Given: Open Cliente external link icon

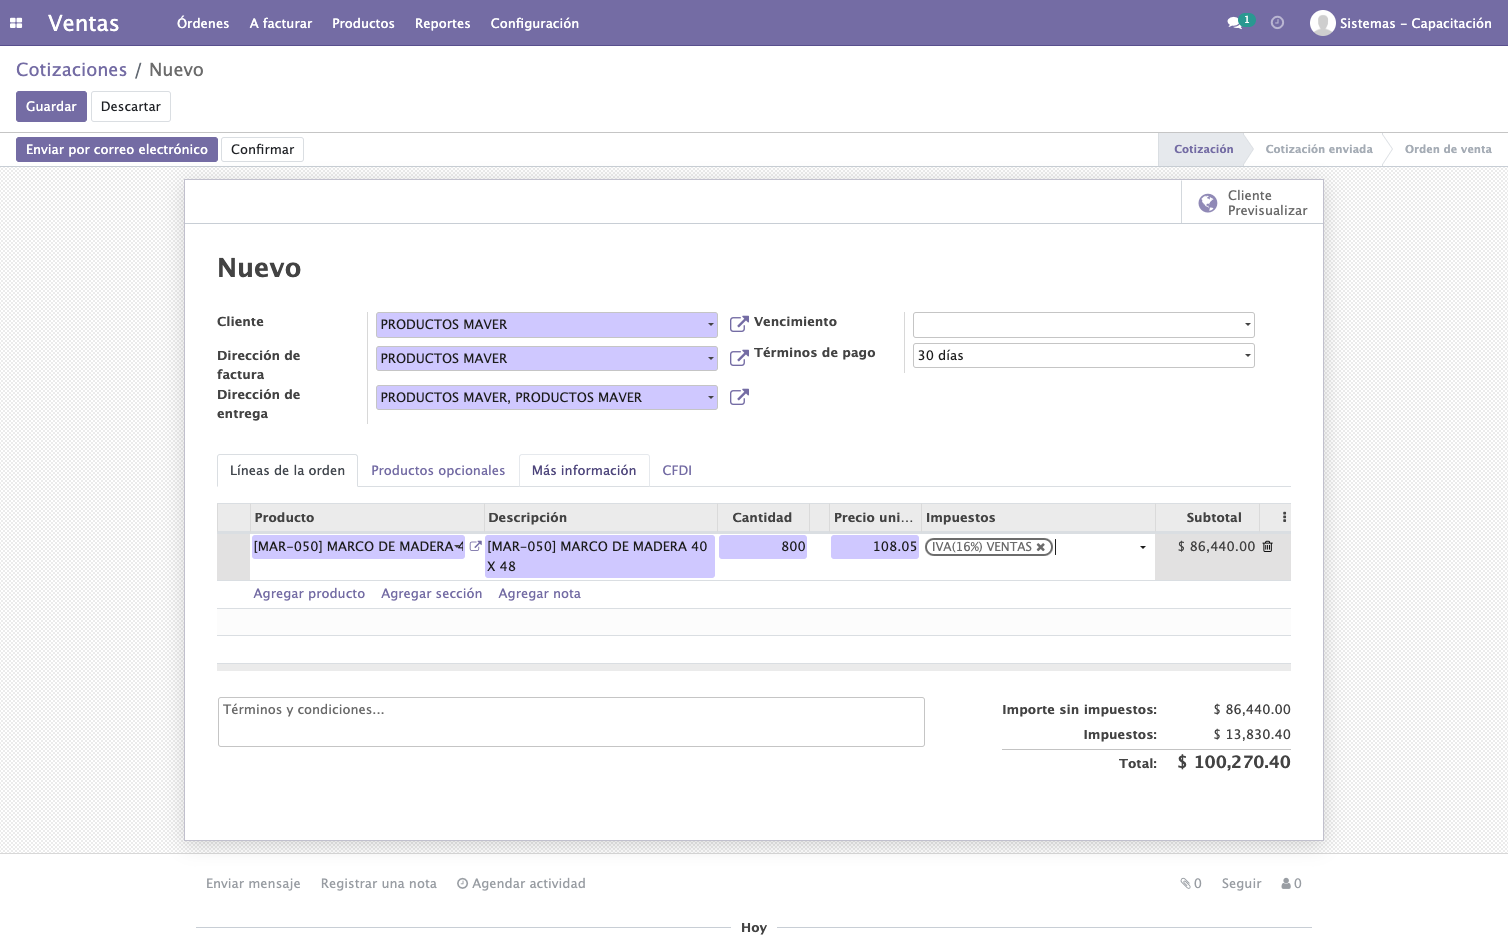Looking at the screenshot, I should coord(739,324).
